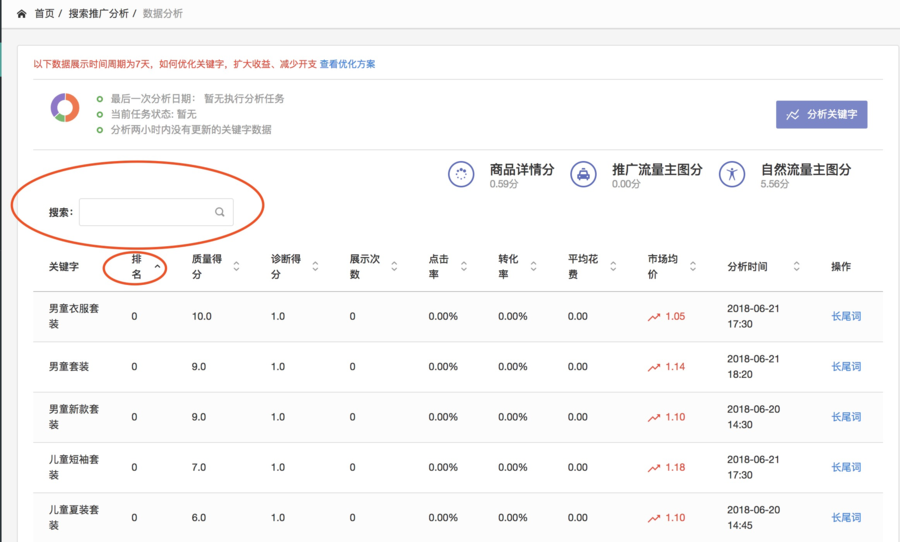Open 长尾词 for 男童新款套装
The width and height of the screenshot is (900, 542).
click(x=846, y=417)
